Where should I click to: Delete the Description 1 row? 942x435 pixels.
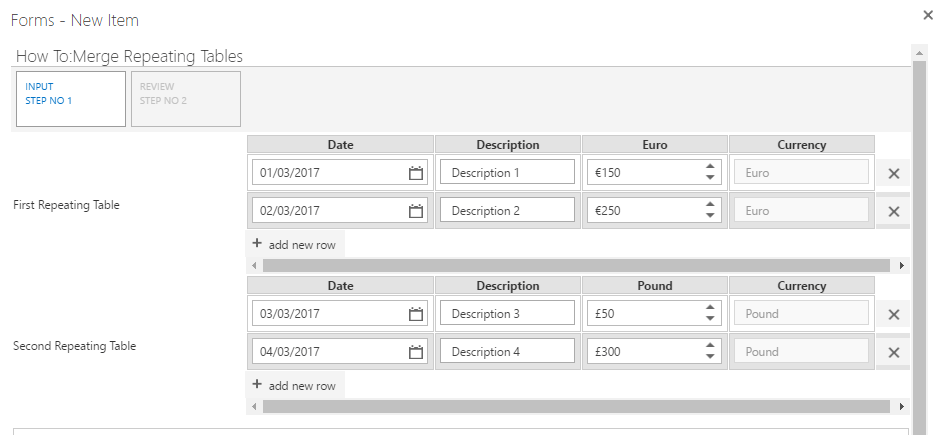tap(893, 173)
